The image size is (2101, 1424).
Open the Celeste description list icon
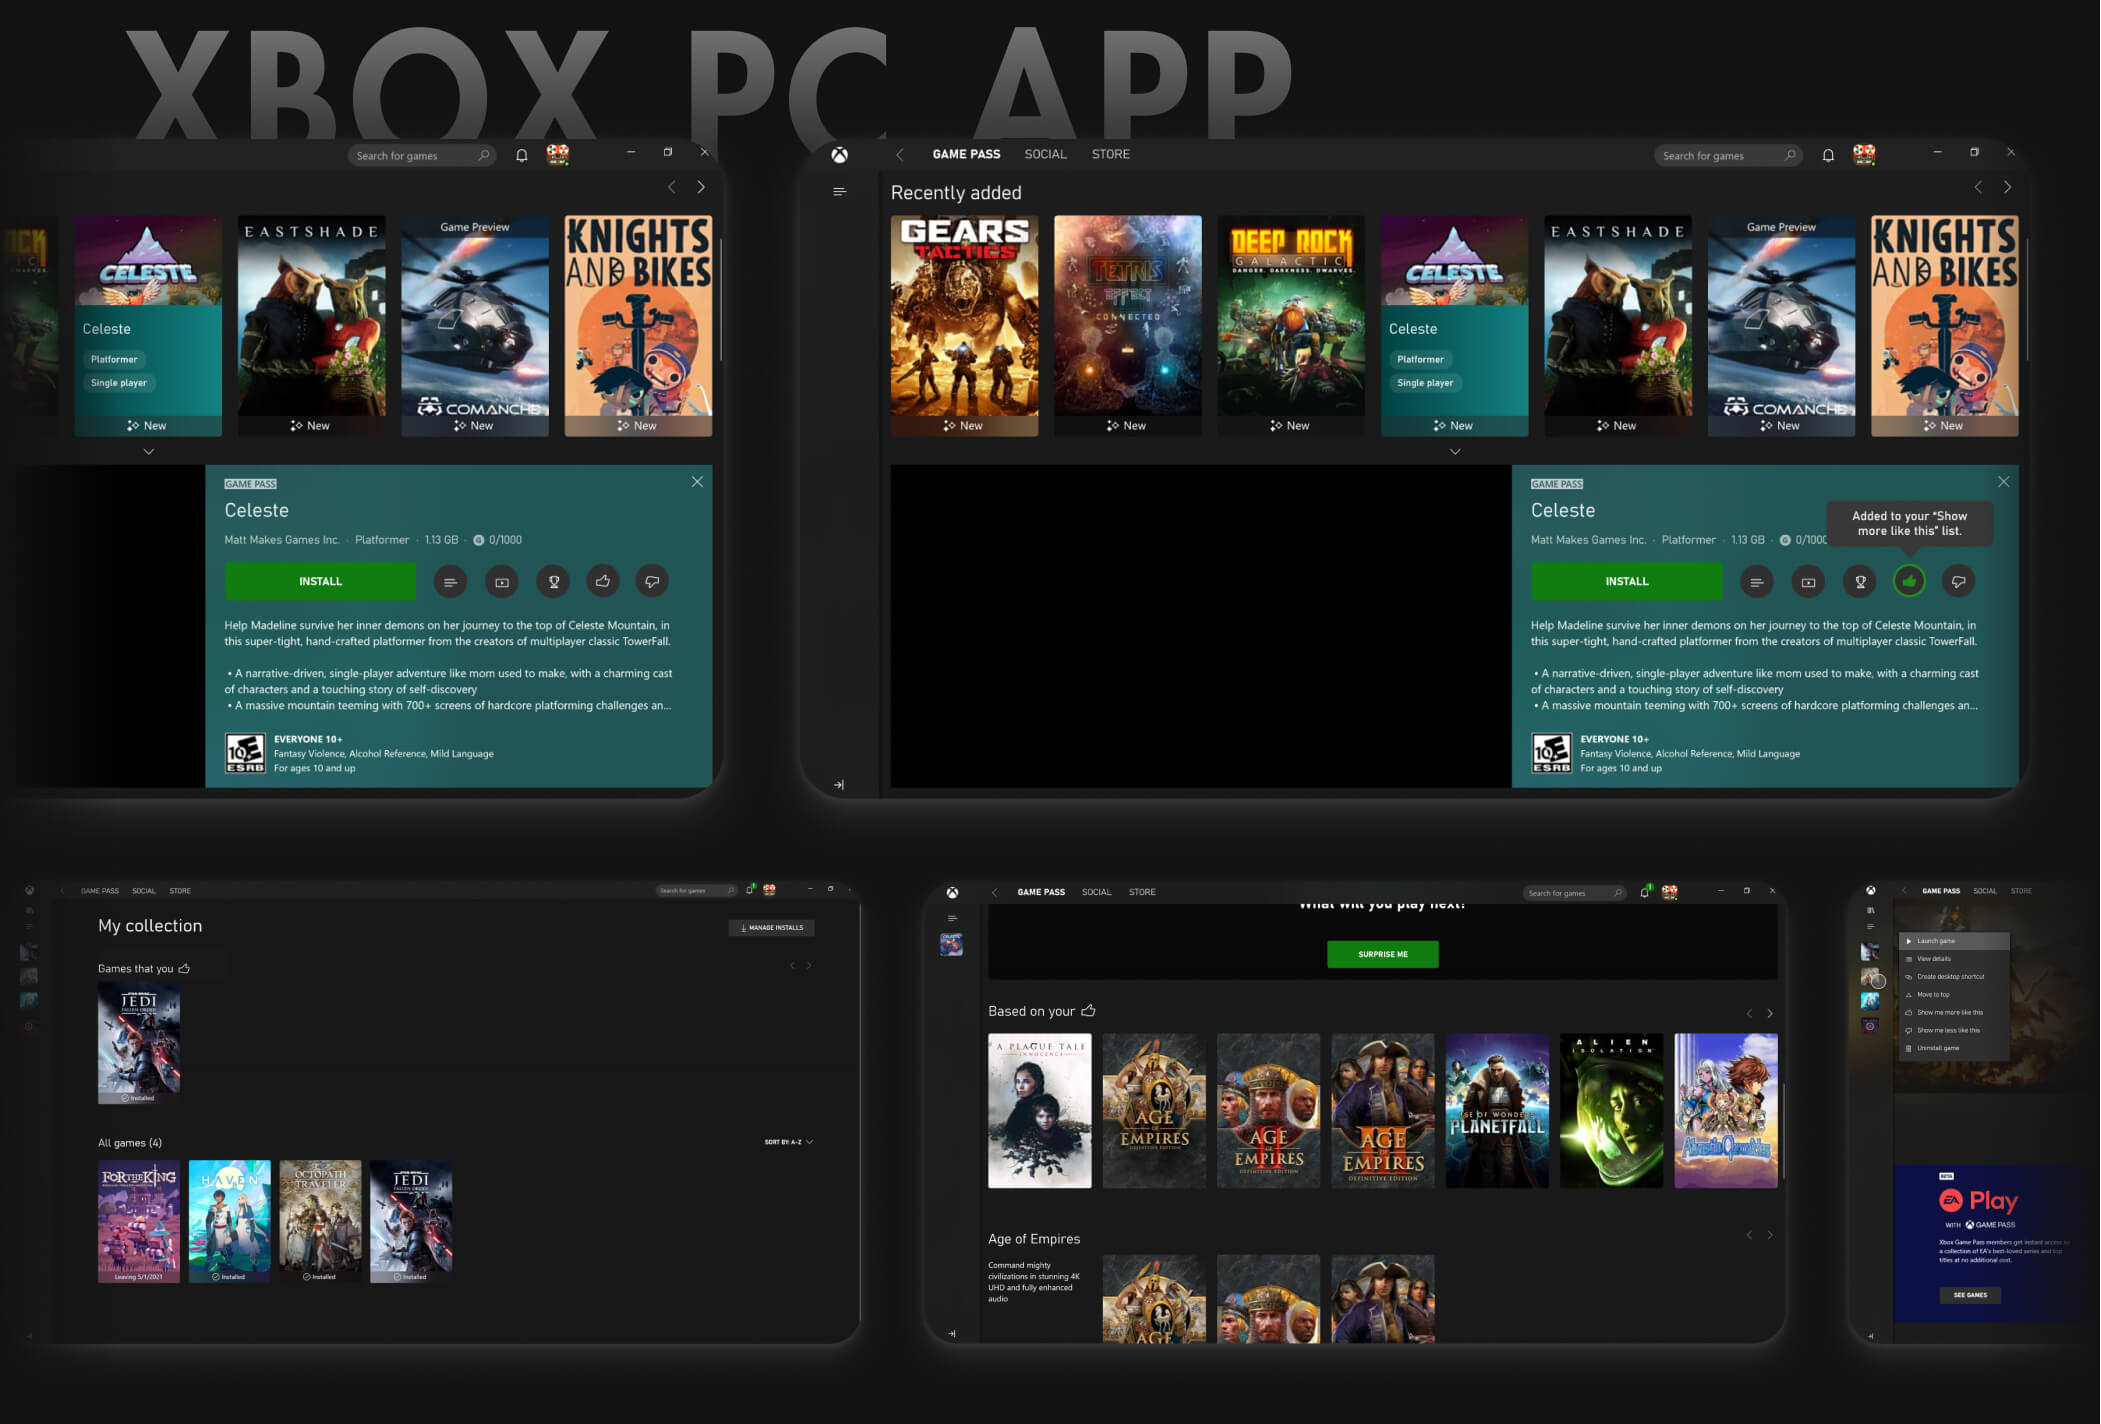tap(1758, 581)
